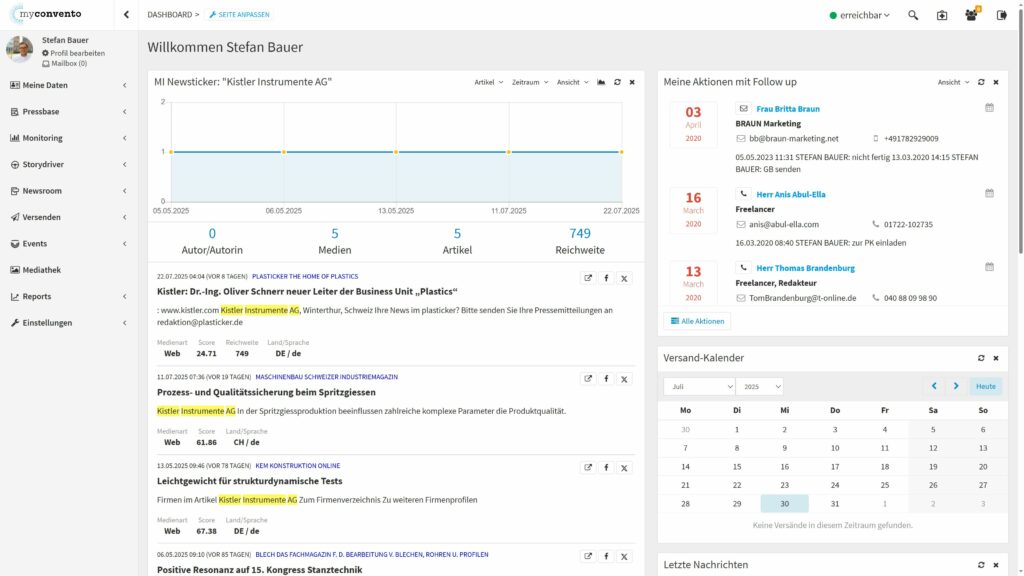Open the Einstellungen menu
This screenshot has width=1024, height=576.
pos(69,323)
